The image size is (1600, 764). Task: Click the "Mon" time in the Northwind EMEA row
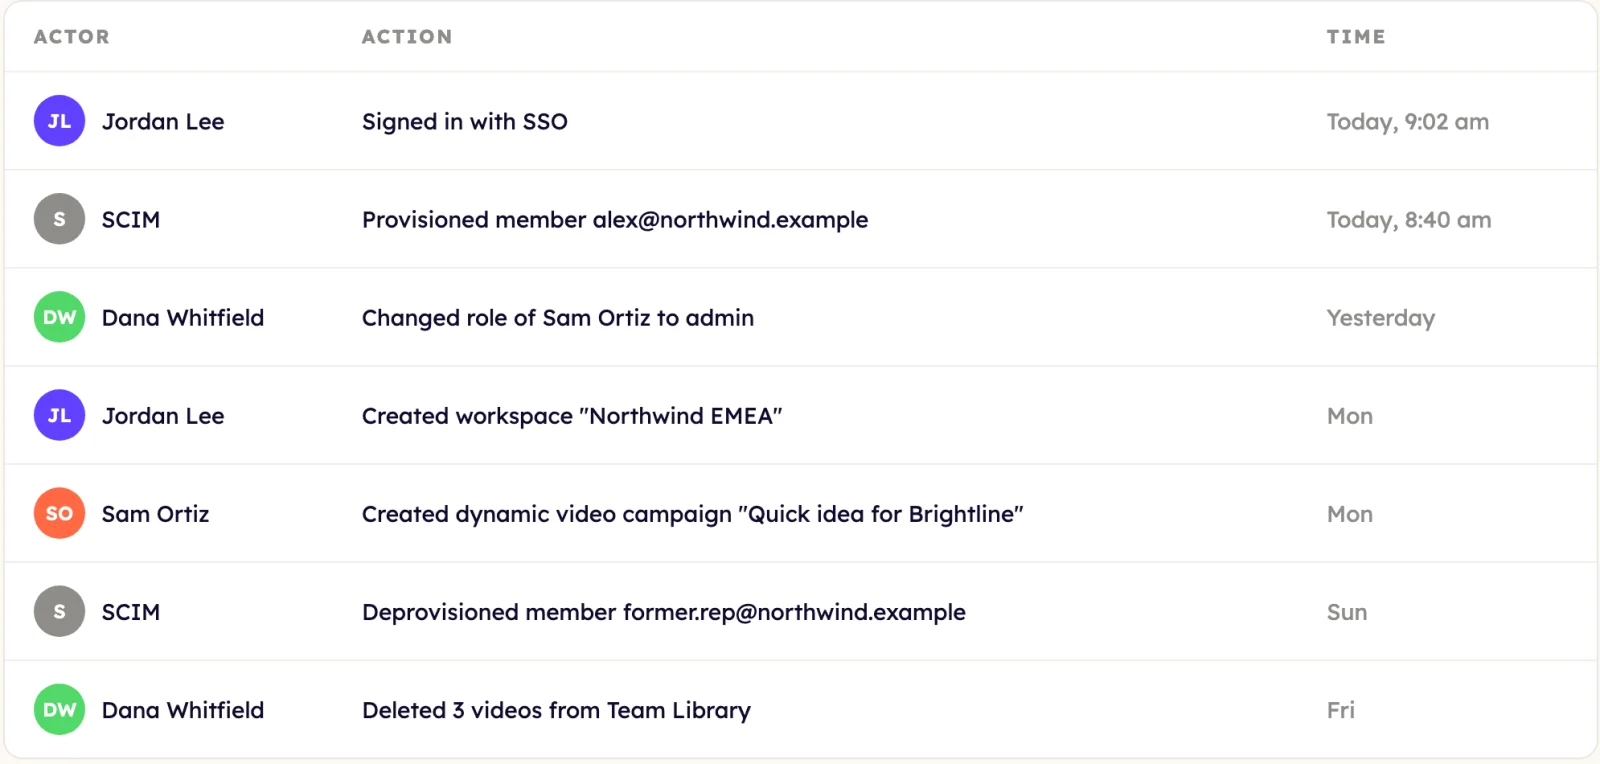[x=1350, y=415]
